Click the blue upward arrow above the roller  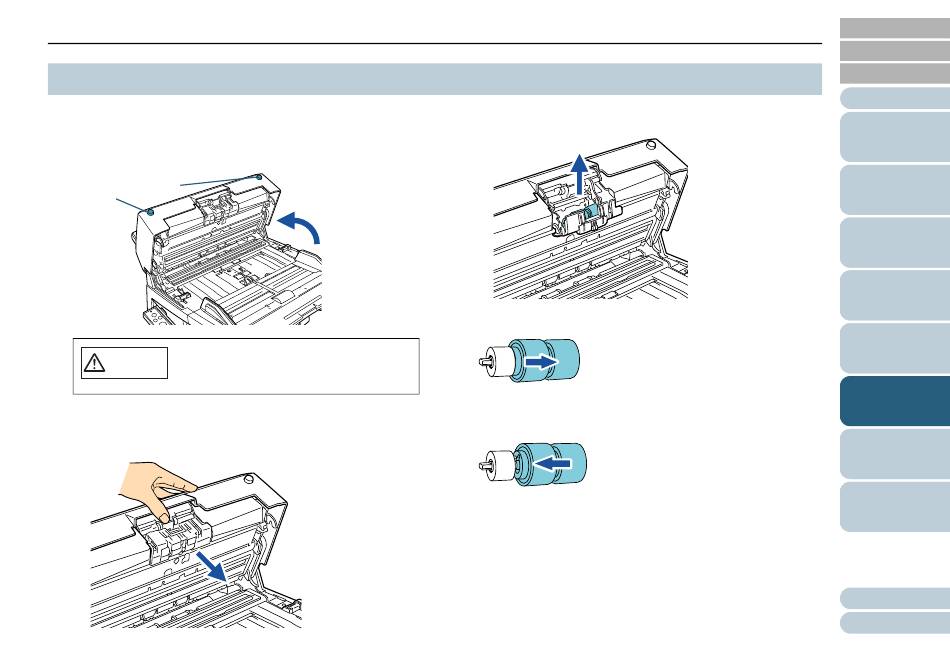580,174
